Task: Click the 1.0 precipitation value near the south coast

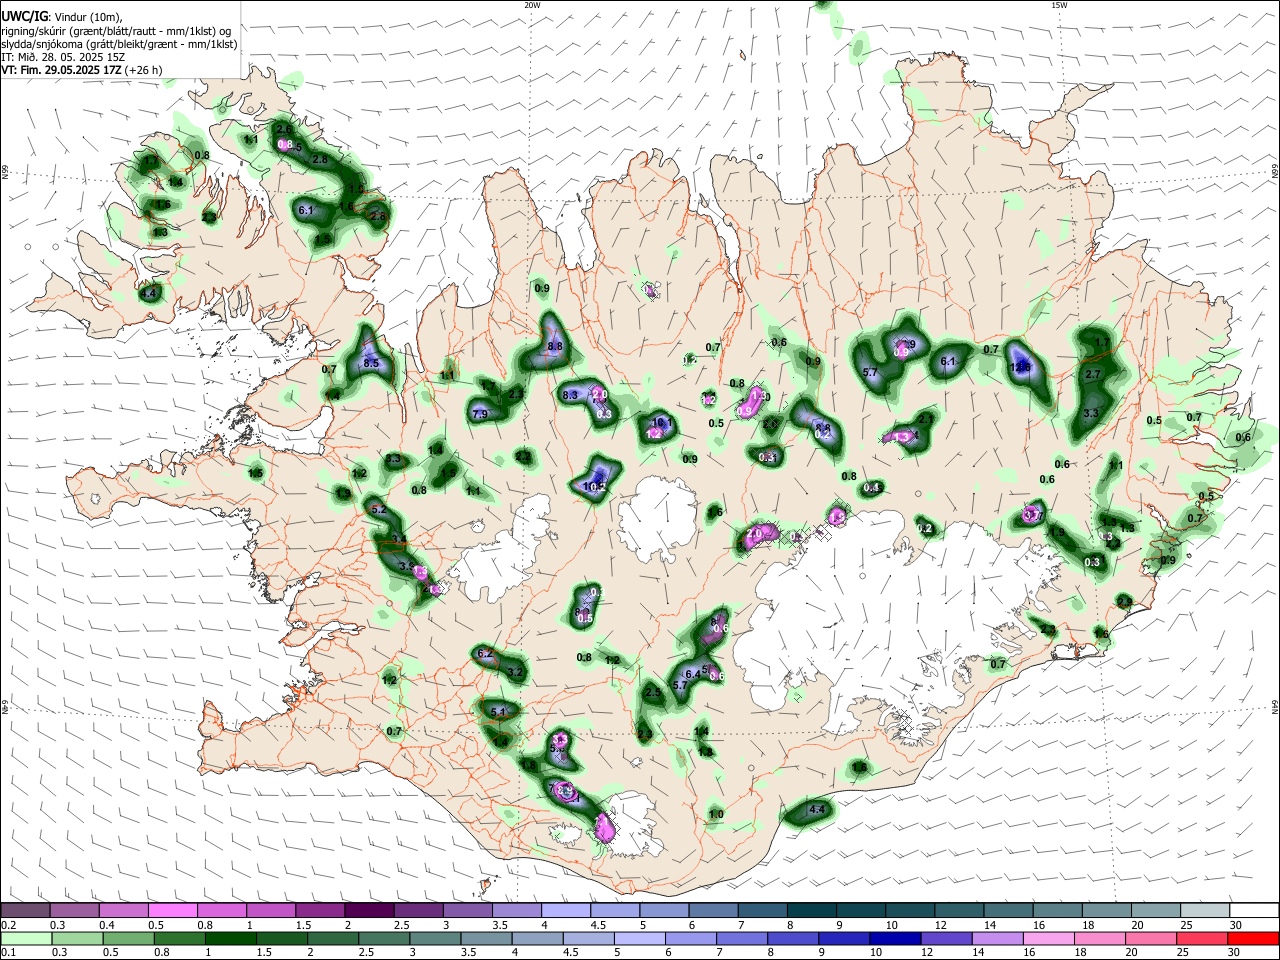Action: [x=716, y=815]
